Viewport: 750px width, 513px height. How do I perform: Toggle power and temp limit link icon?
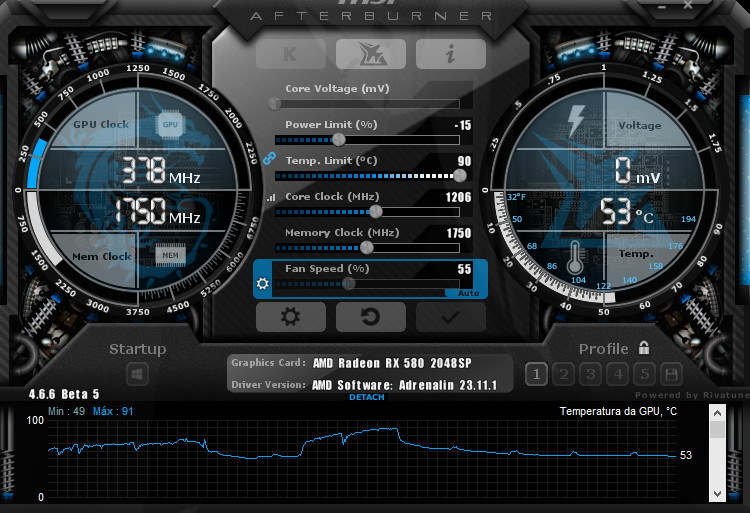[x=269, y=158]
